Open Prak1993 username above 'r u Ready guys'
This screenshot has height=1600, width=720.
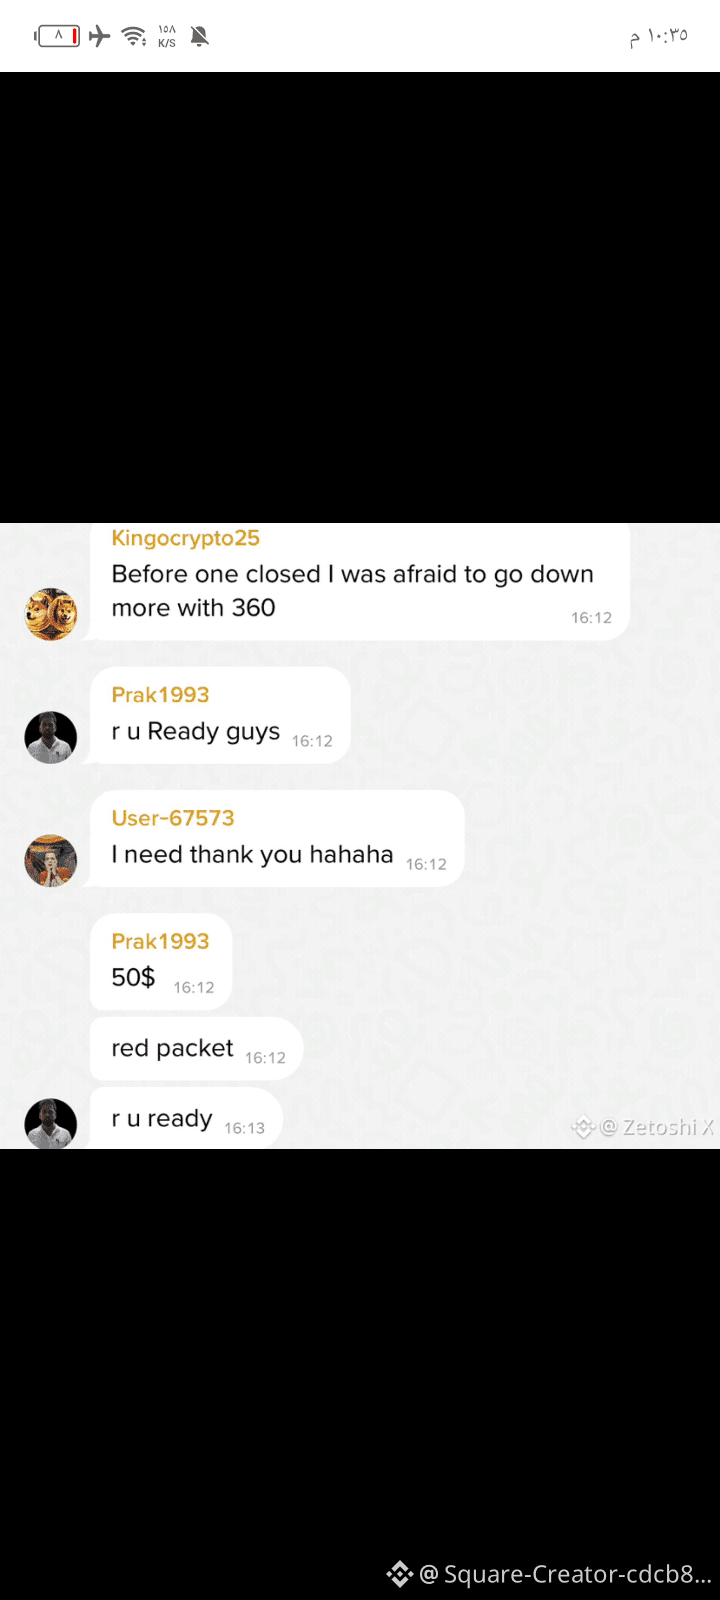(160, 695)
